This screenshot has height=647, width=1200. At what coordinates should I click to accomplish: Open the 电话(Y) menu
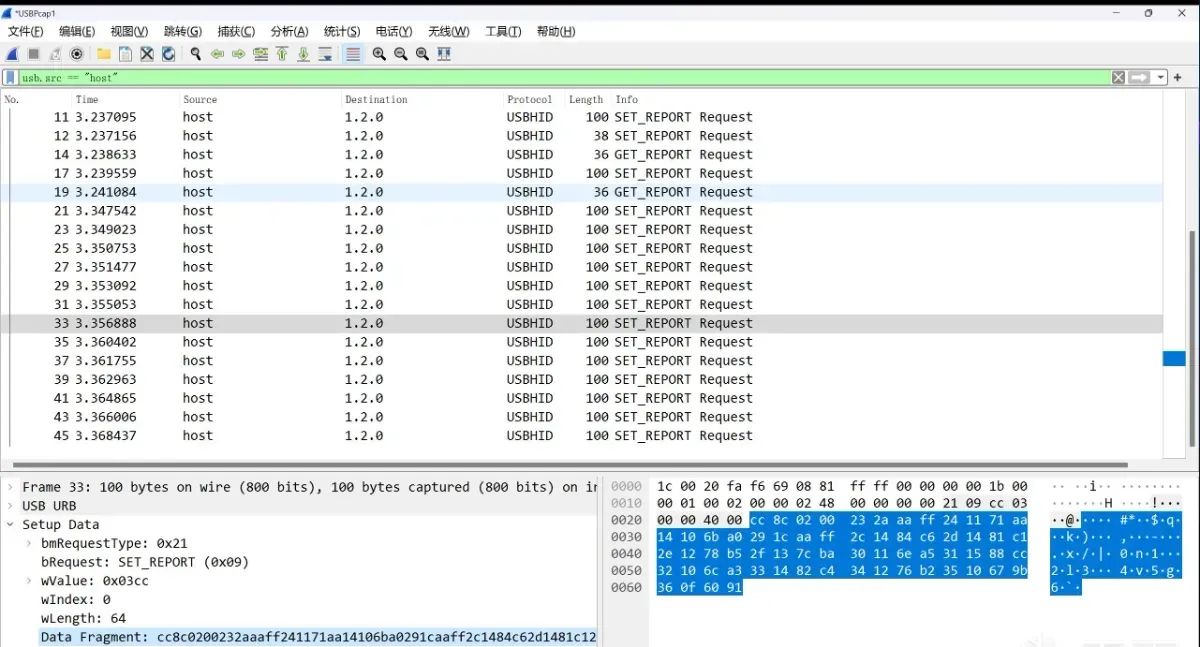(x=394, y=32)
